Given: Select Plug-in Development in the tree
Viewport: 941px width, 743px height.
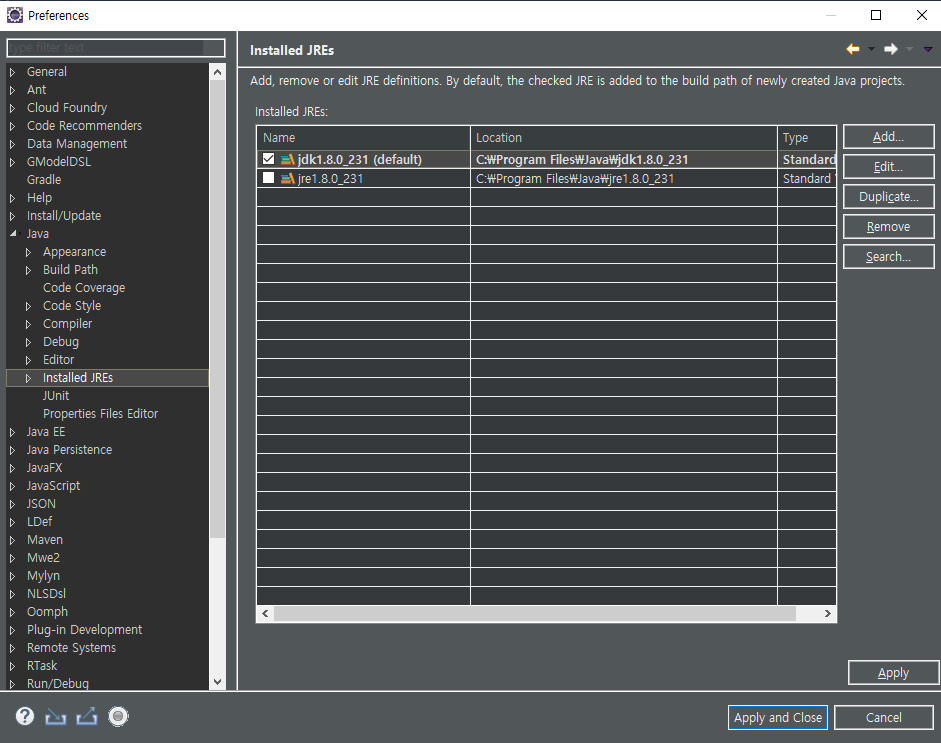Looking at the screenshot, I should (84, 630).
